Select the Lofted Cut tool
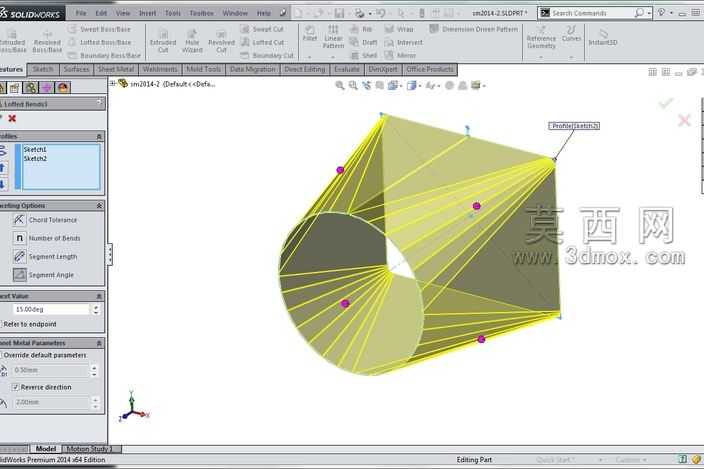 262,42
